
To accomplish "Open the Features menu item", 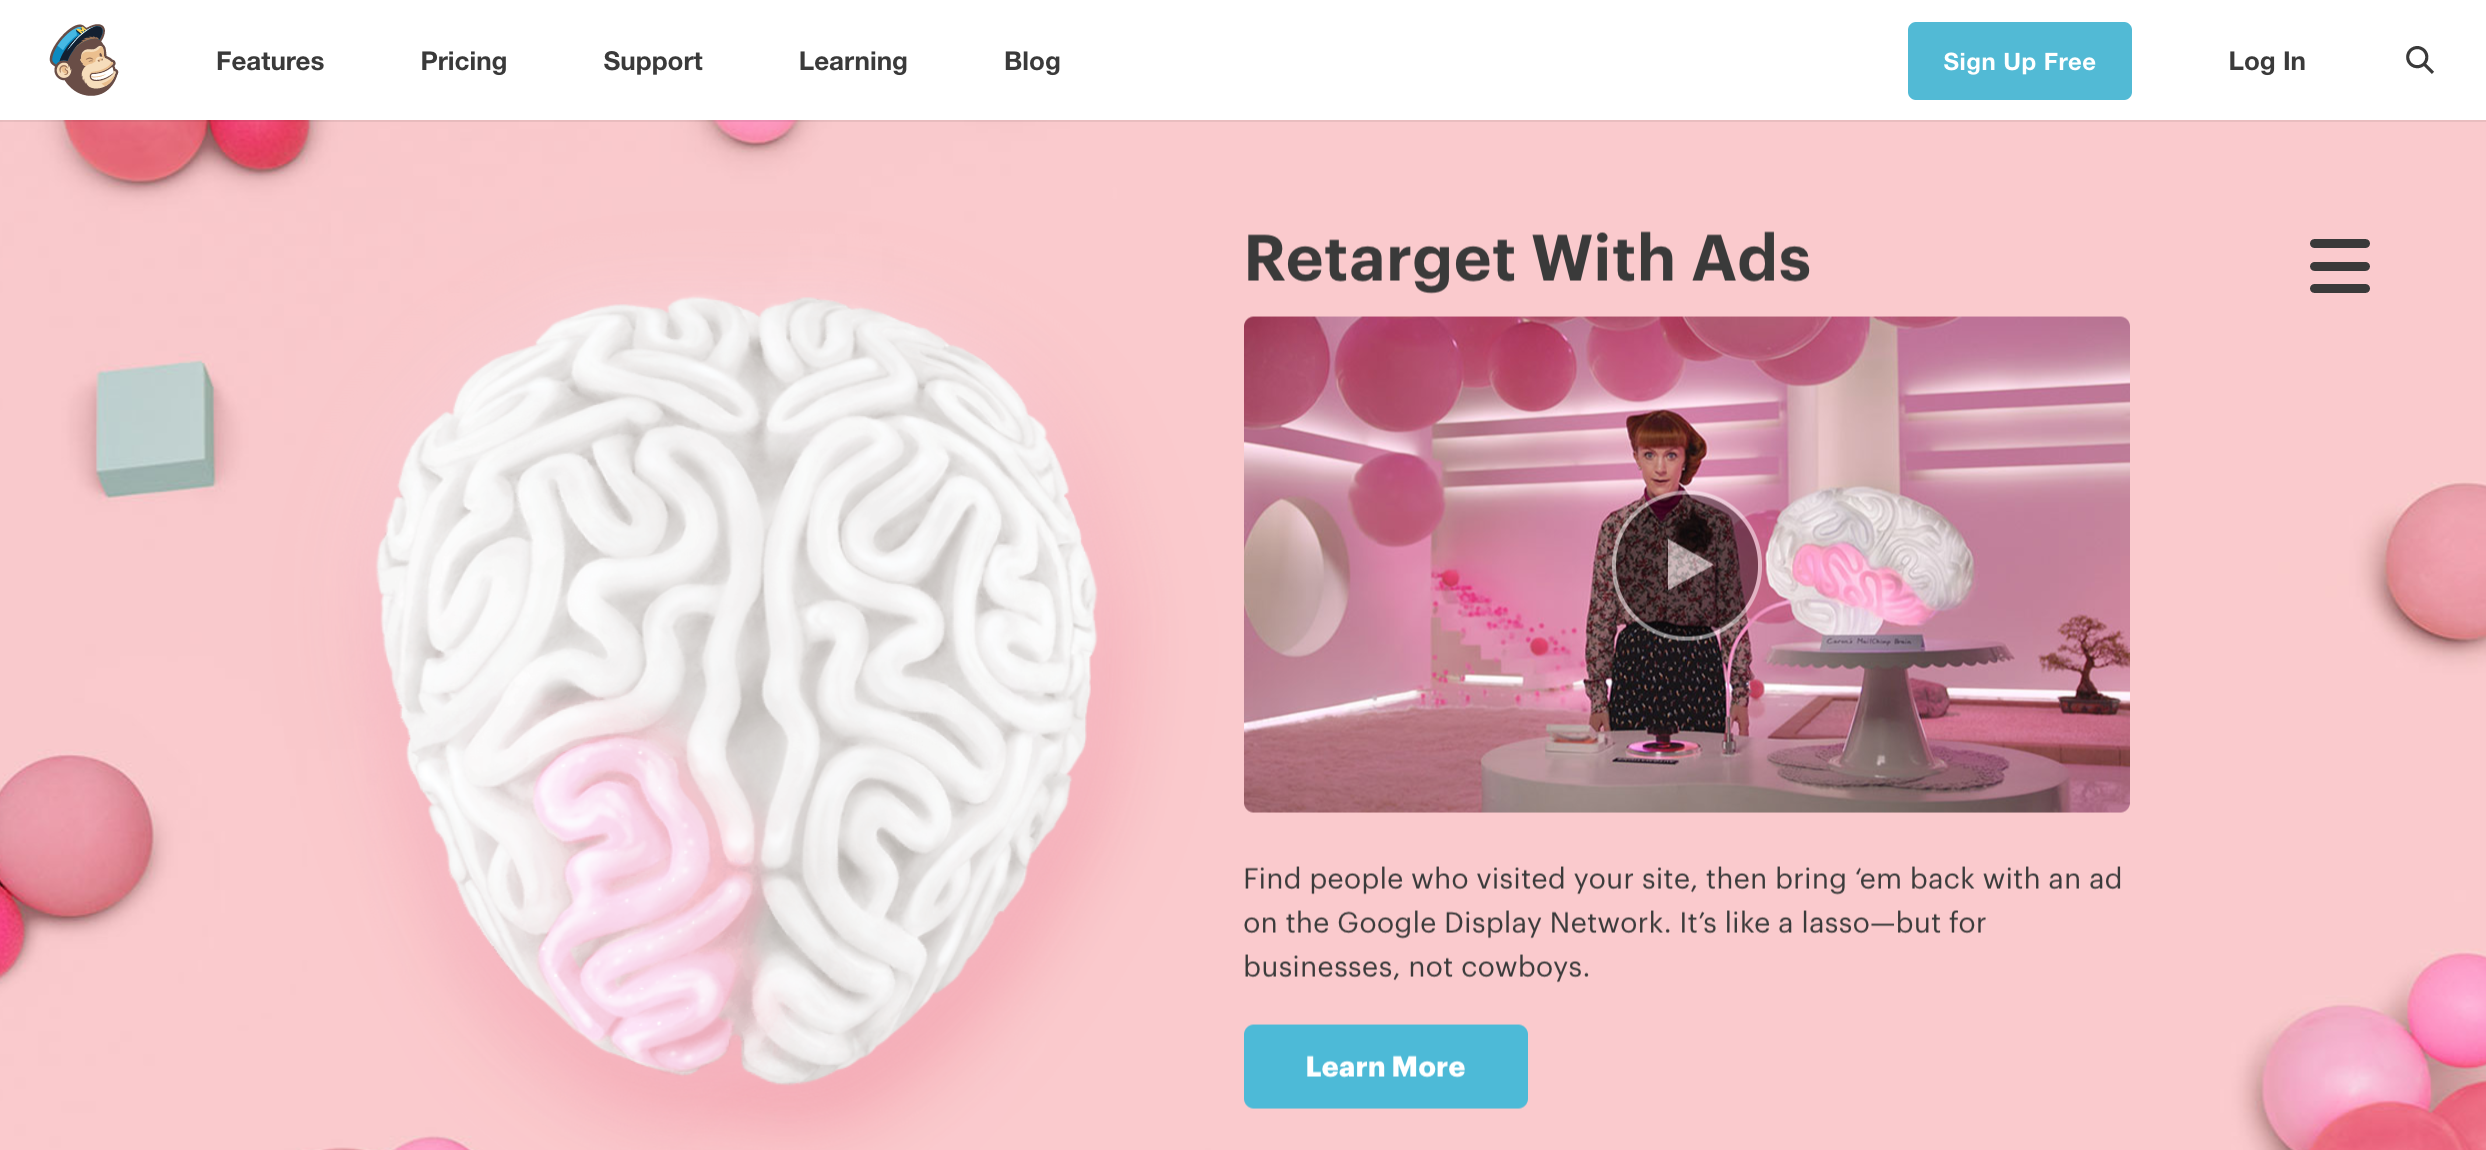I will pyautogui.click(x=270, y=61).
